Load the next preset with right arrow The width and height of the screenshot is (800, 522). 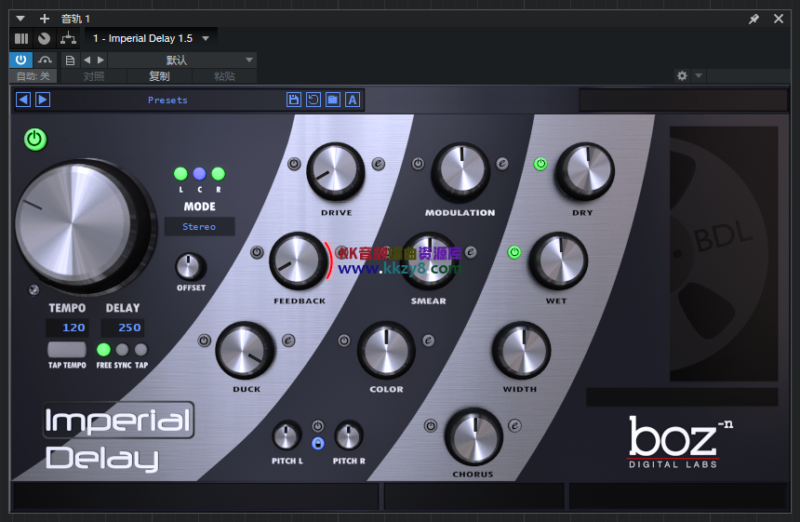pyautogui.click(x=43, y=100)
